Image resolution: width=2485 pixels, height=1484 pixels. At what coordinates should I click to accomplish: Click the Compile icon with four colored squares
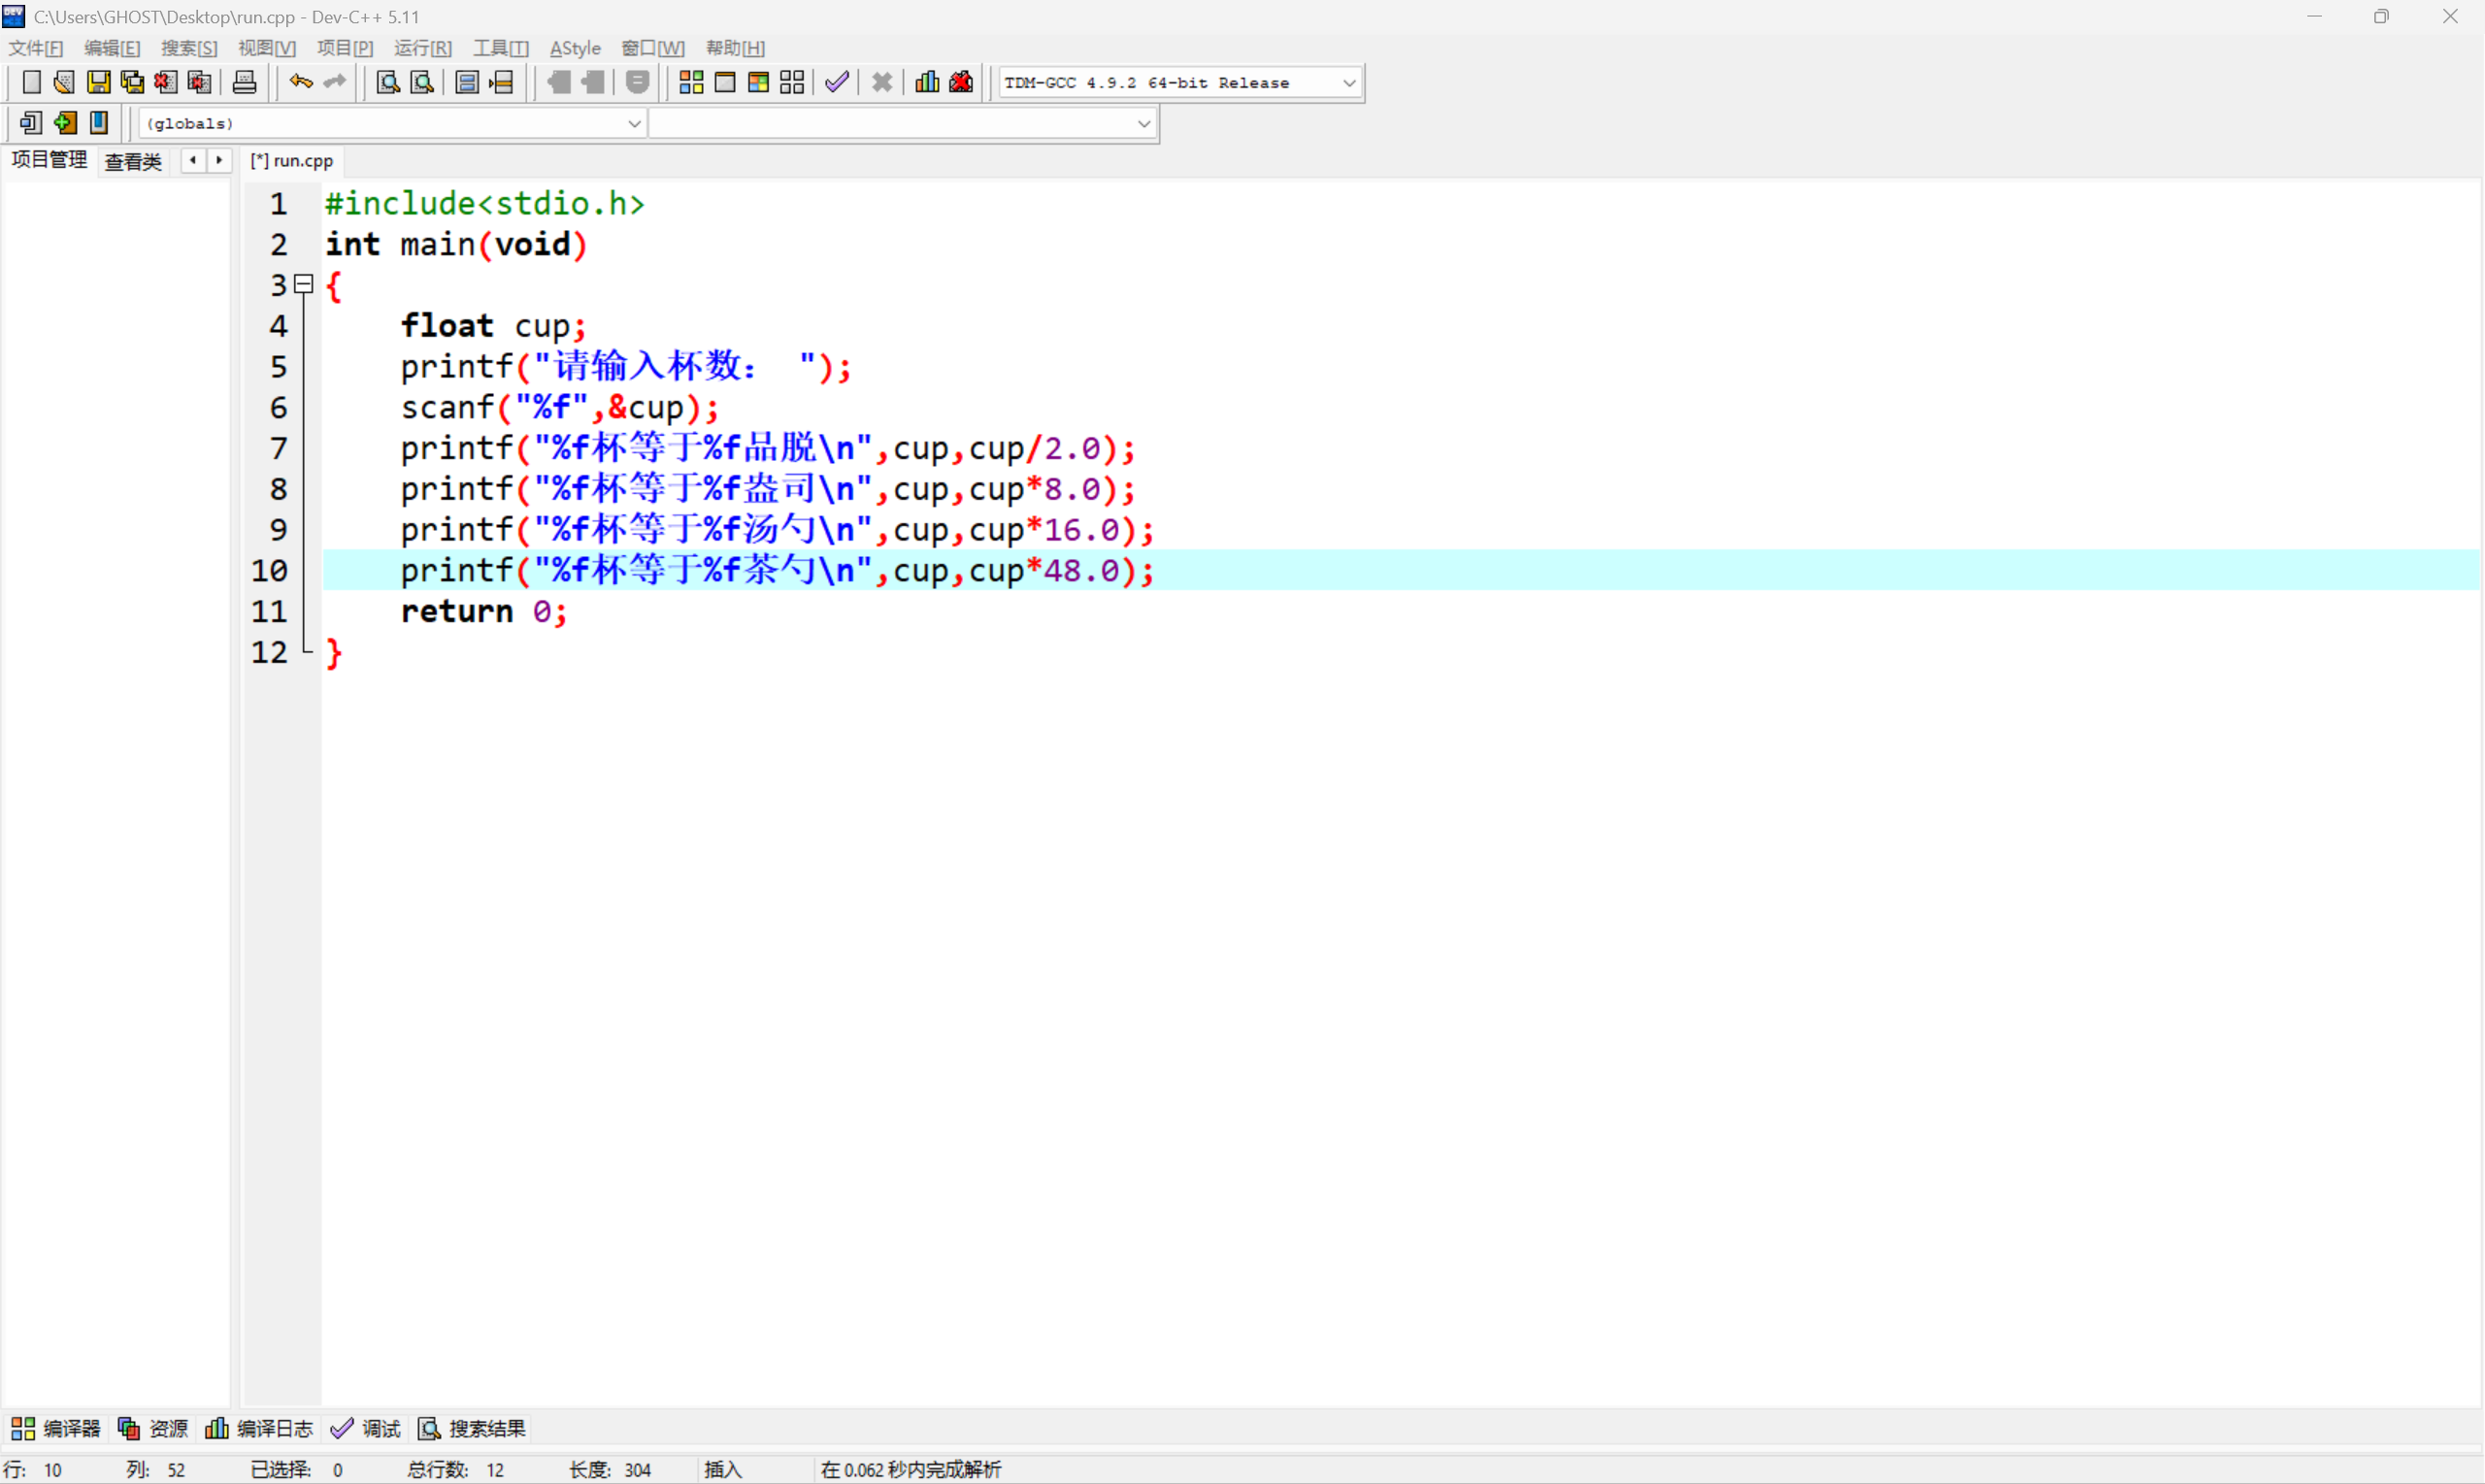pyautogui.click(x=691, y=82)
